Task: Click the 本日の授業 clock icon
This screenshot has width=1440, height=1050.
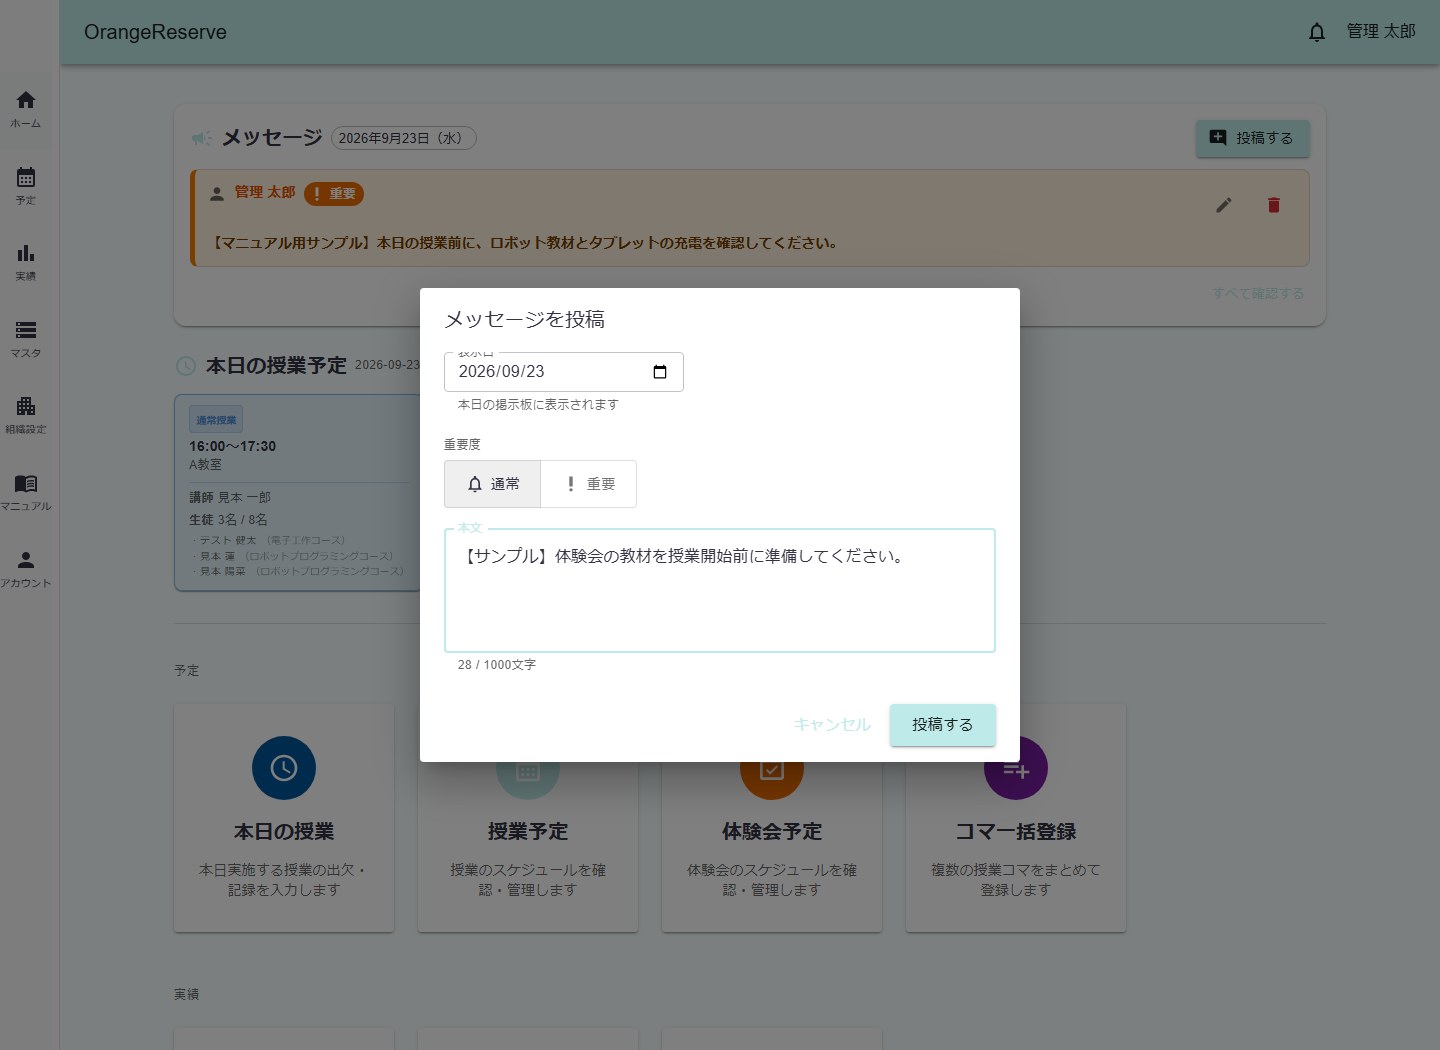Action: [284, 768]
